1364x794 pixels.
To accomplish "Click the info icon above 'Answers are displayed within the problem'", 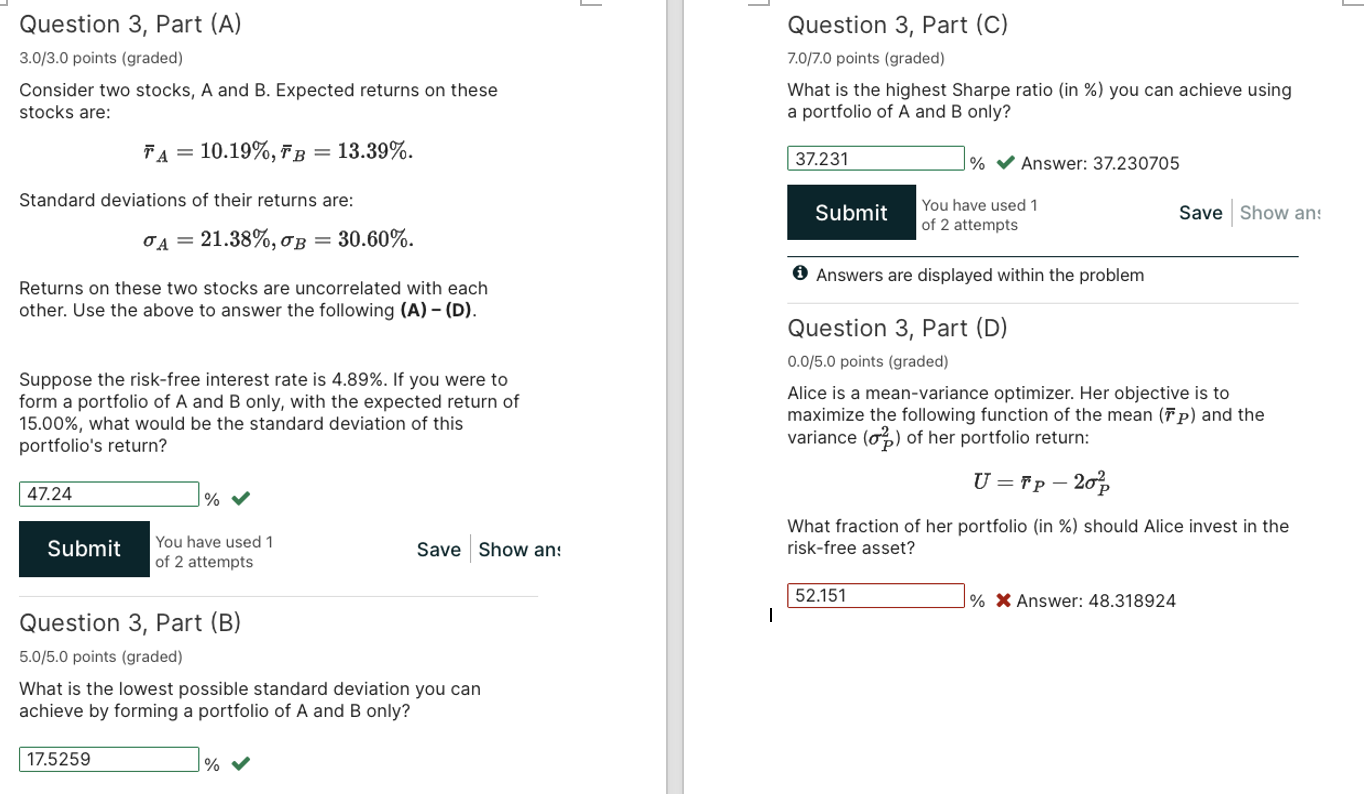I will pyautogui.click(x=798, y=275).
